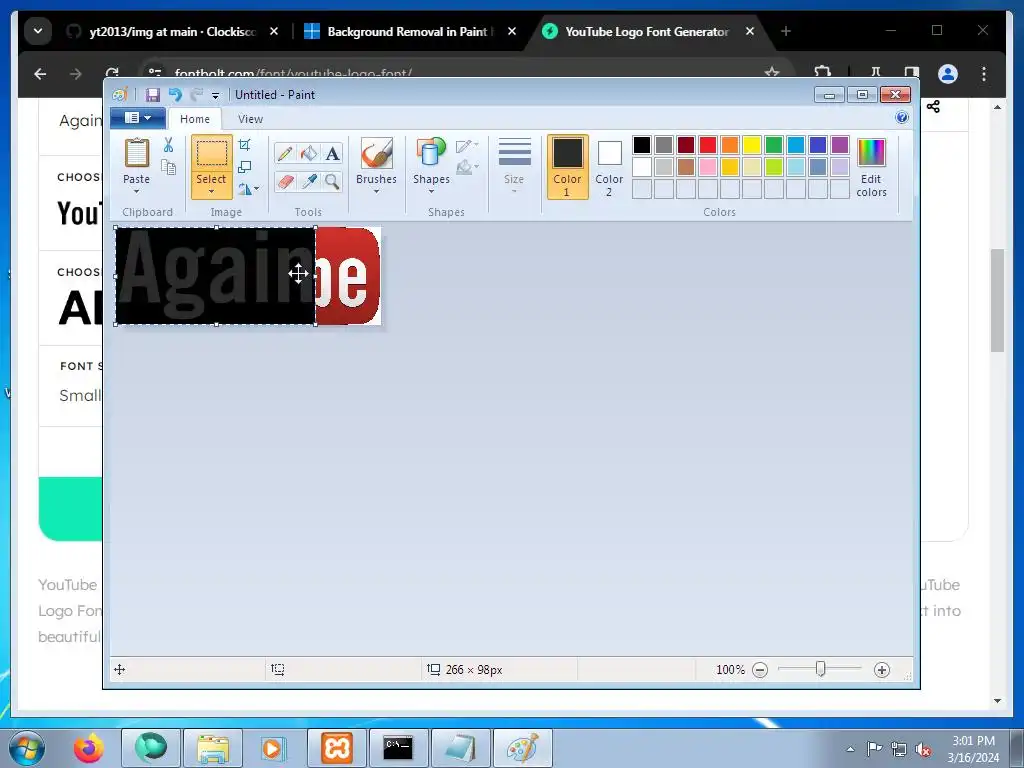The image size is (1024, 768).
Task: Click the Resize icon in Image group
Action: (245, 167)
